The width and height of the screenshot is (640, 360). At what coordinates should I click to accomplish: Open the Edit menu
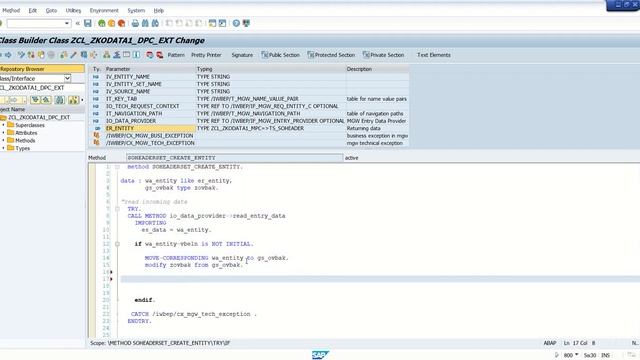(33, 10)
